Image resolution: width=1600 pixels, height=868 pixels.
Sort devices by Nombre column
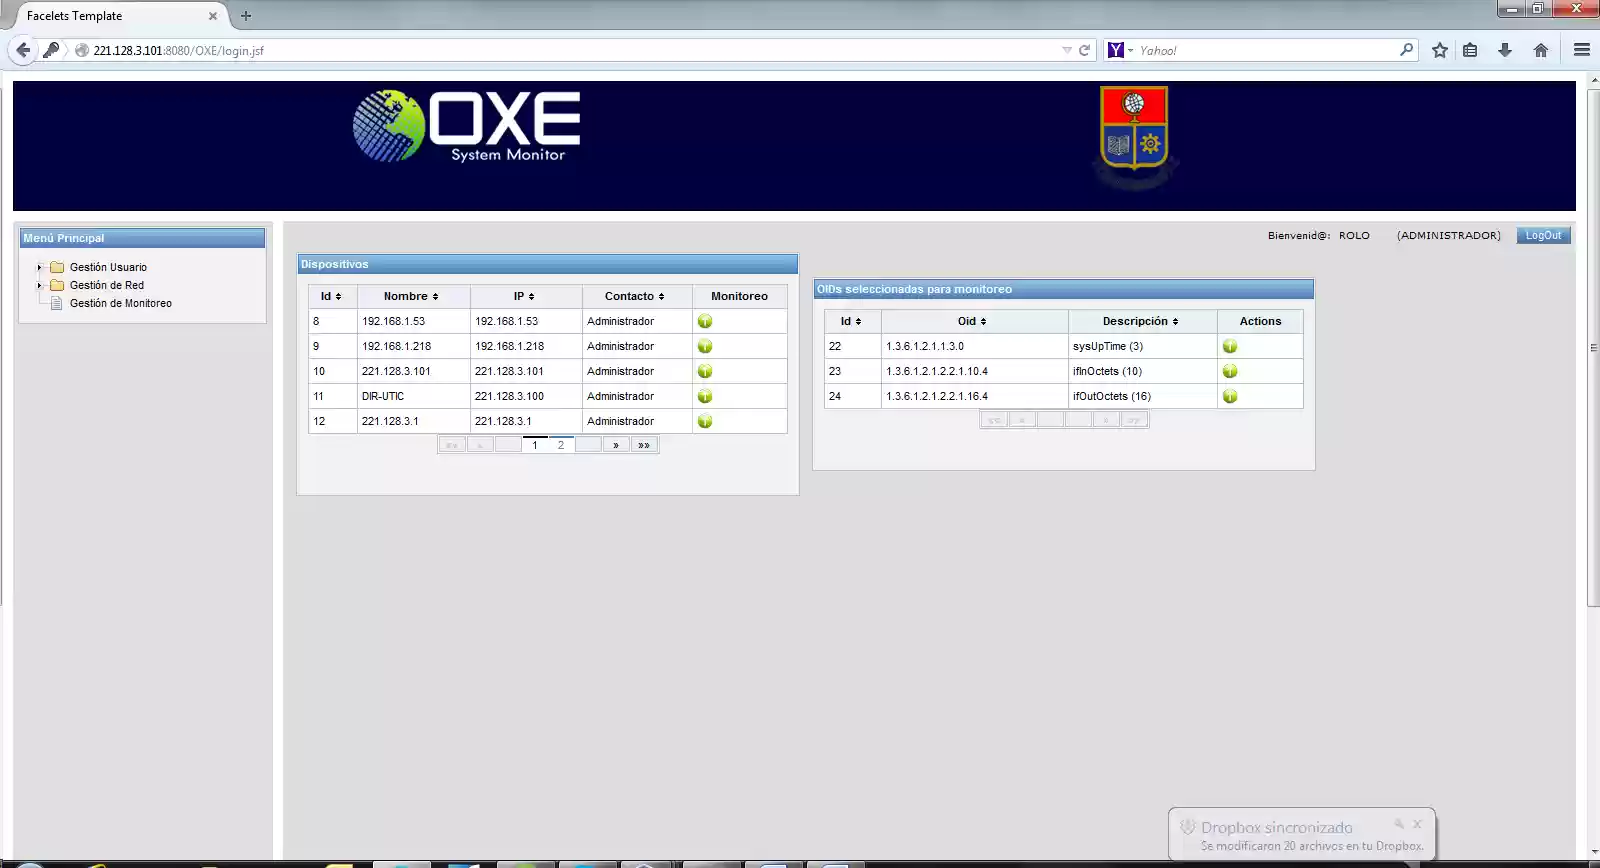[412, 296]
